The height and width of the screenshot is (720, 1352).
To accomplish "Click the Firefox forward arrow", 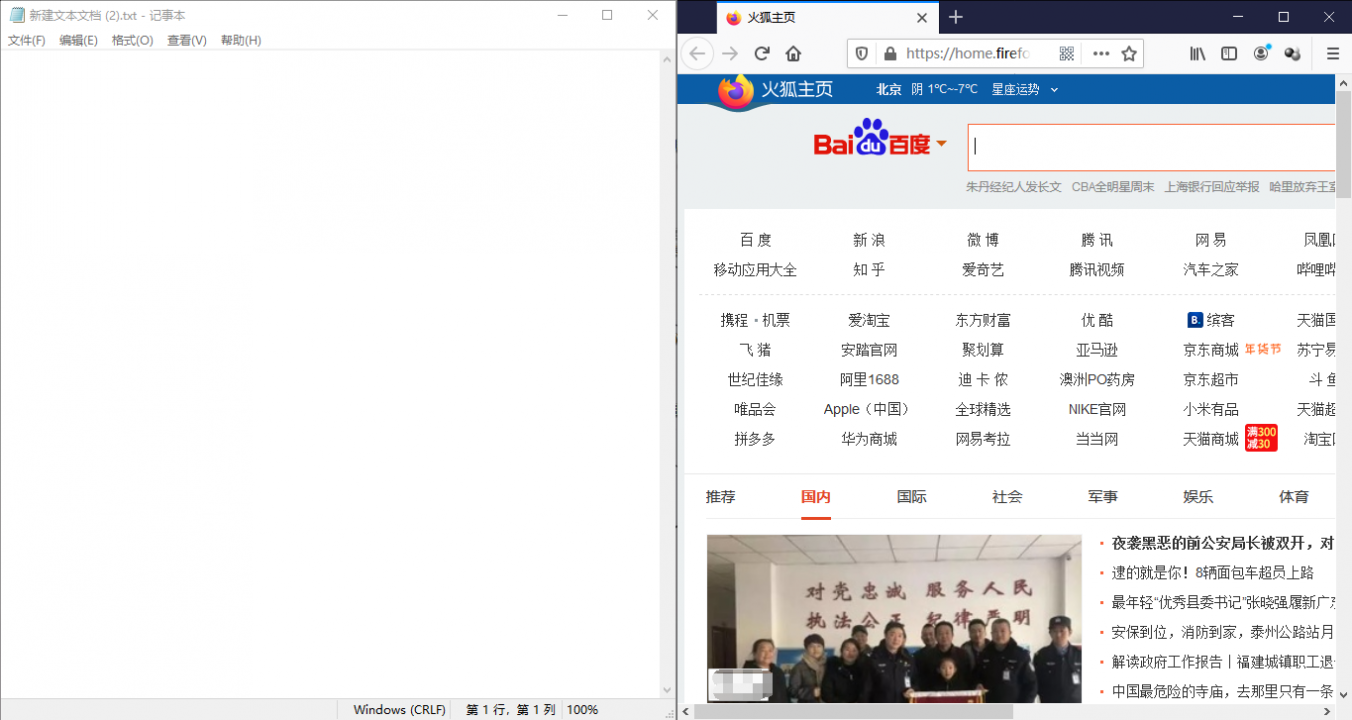I will 731,54.
